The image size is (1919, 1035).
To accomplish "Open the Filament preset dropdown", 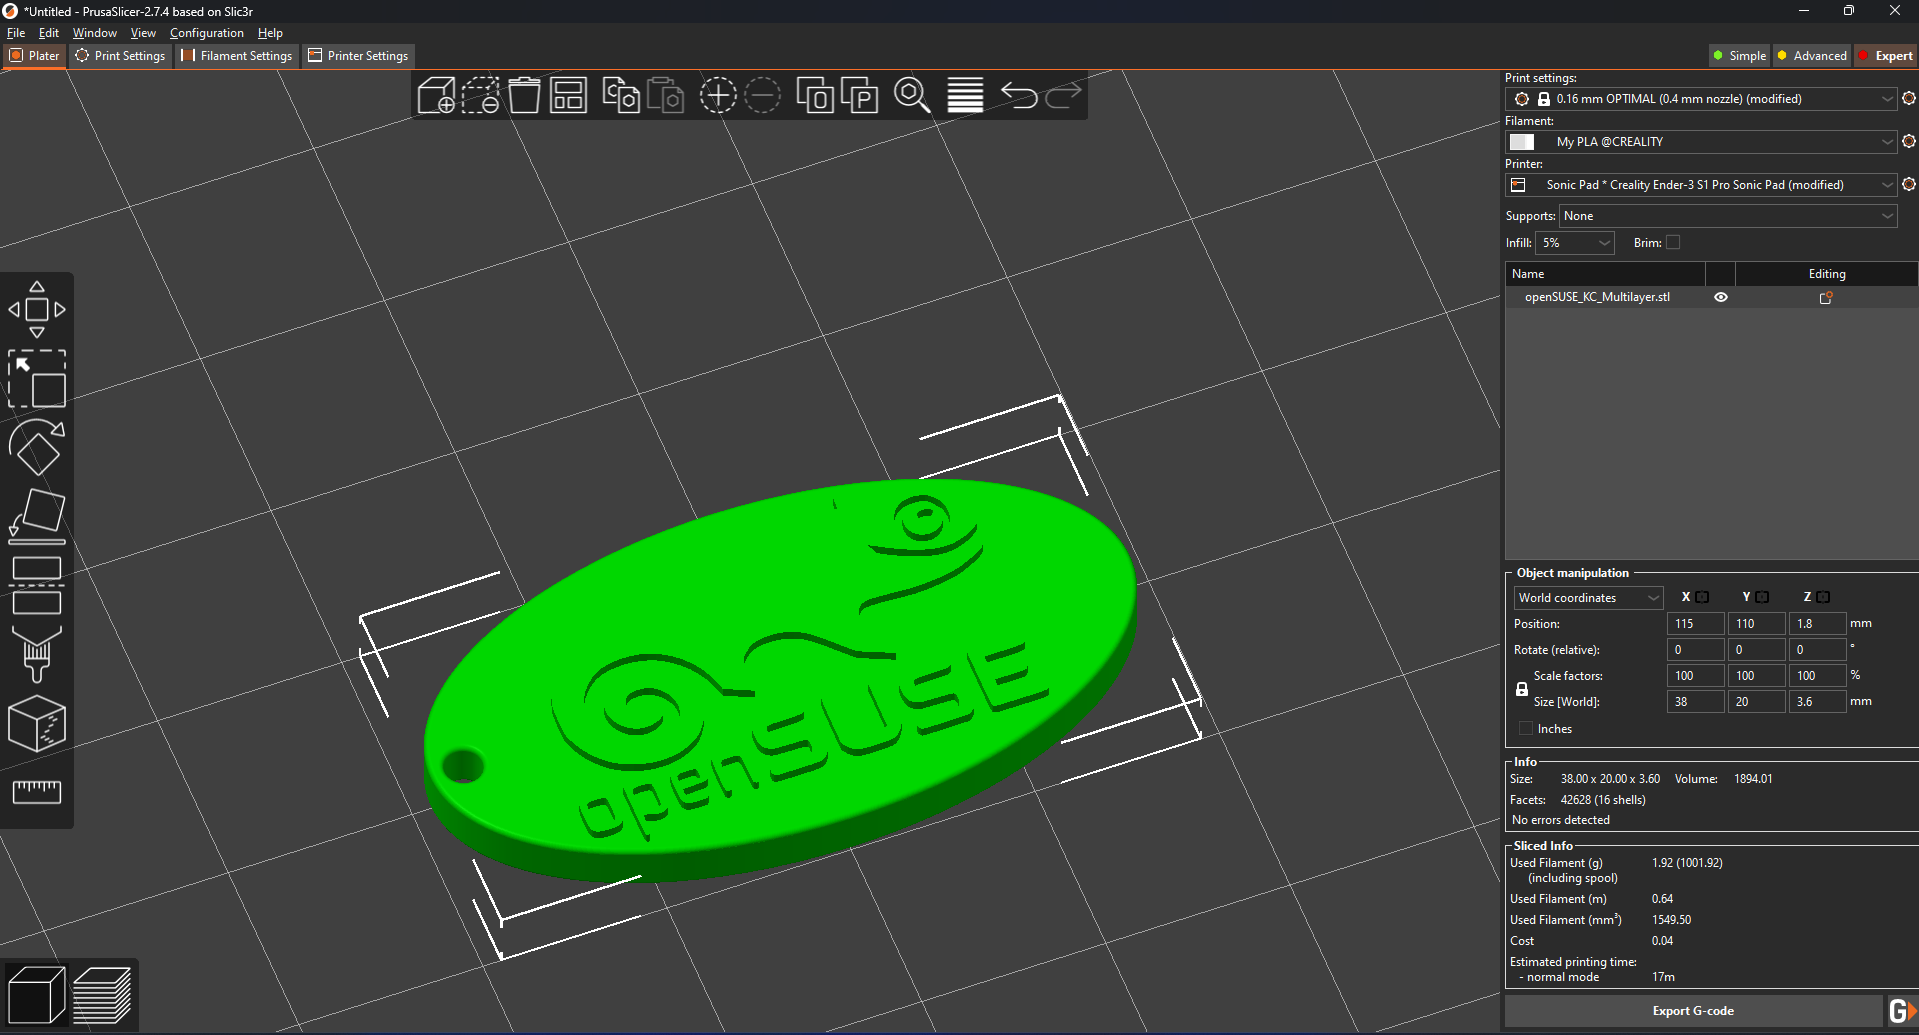I will click(1701, 142).
